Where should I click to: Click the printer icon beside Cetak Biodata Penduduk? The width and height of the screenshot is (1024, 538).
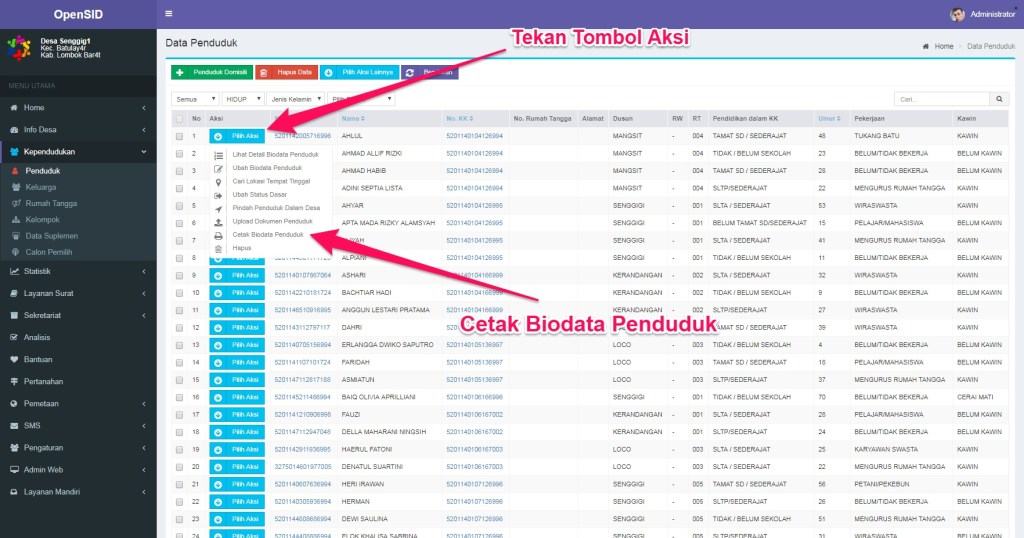219,236
